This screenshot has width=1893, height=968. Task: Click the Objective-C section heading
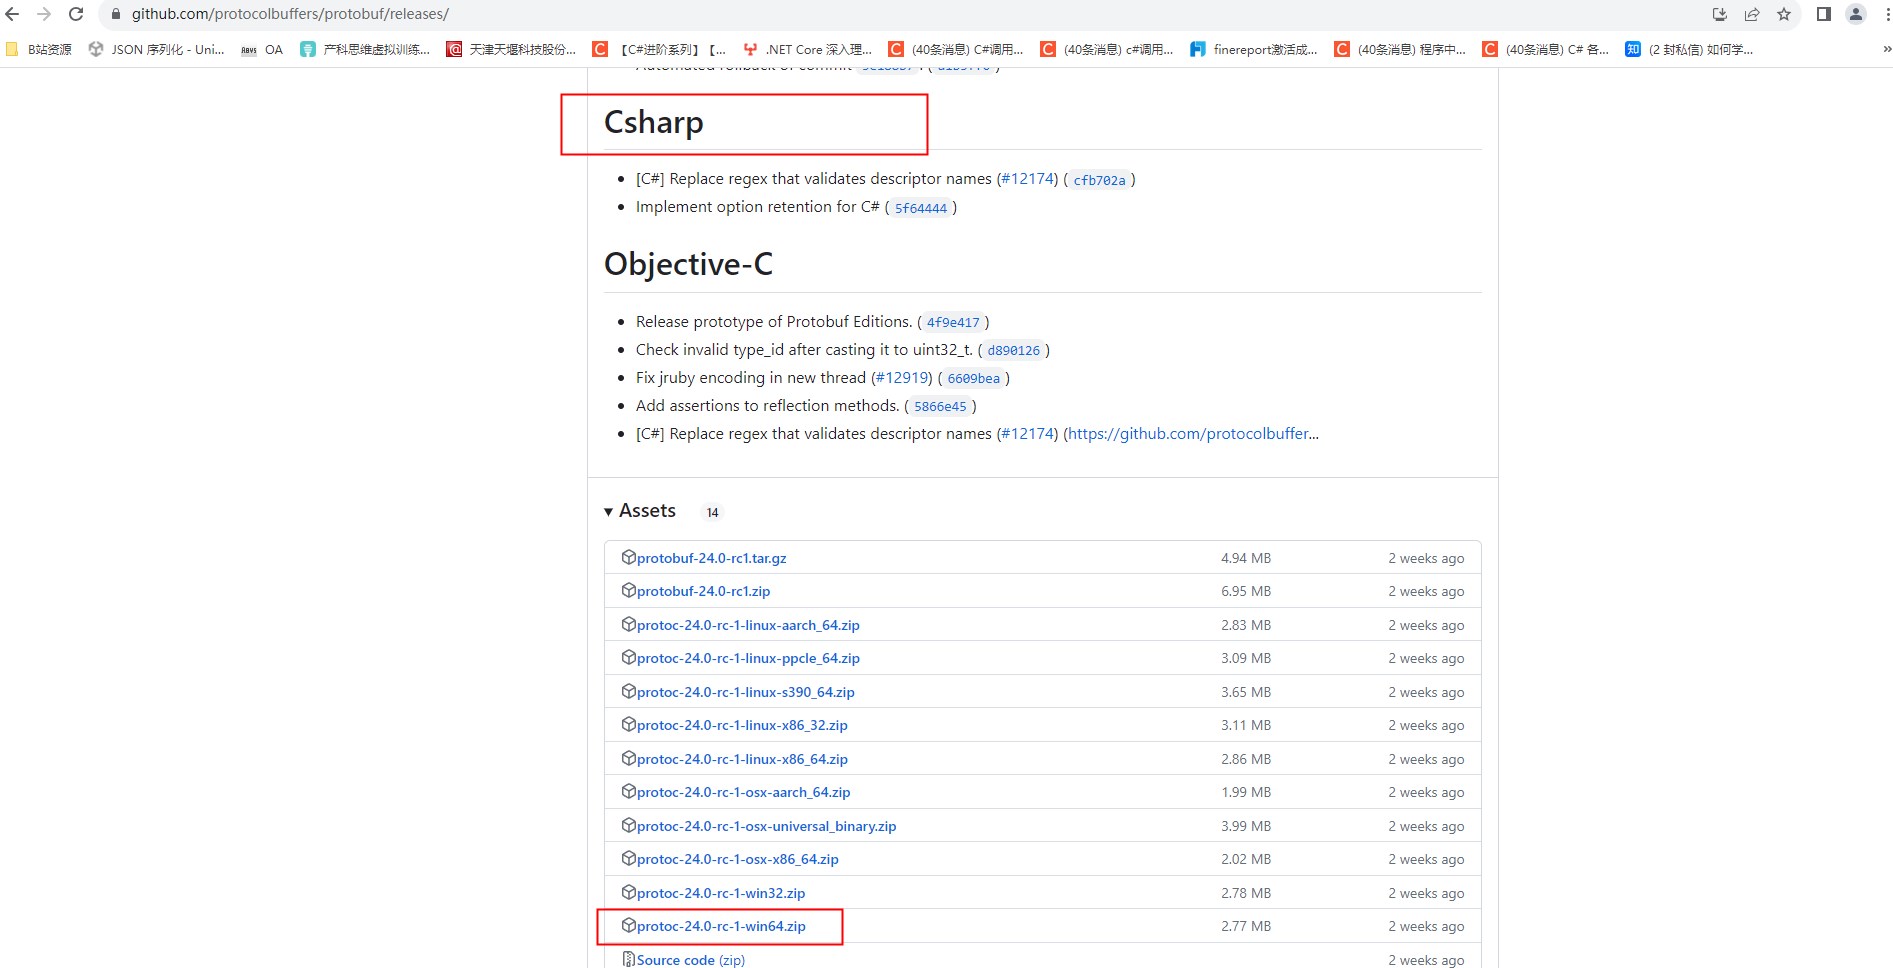tap(688, 264)
